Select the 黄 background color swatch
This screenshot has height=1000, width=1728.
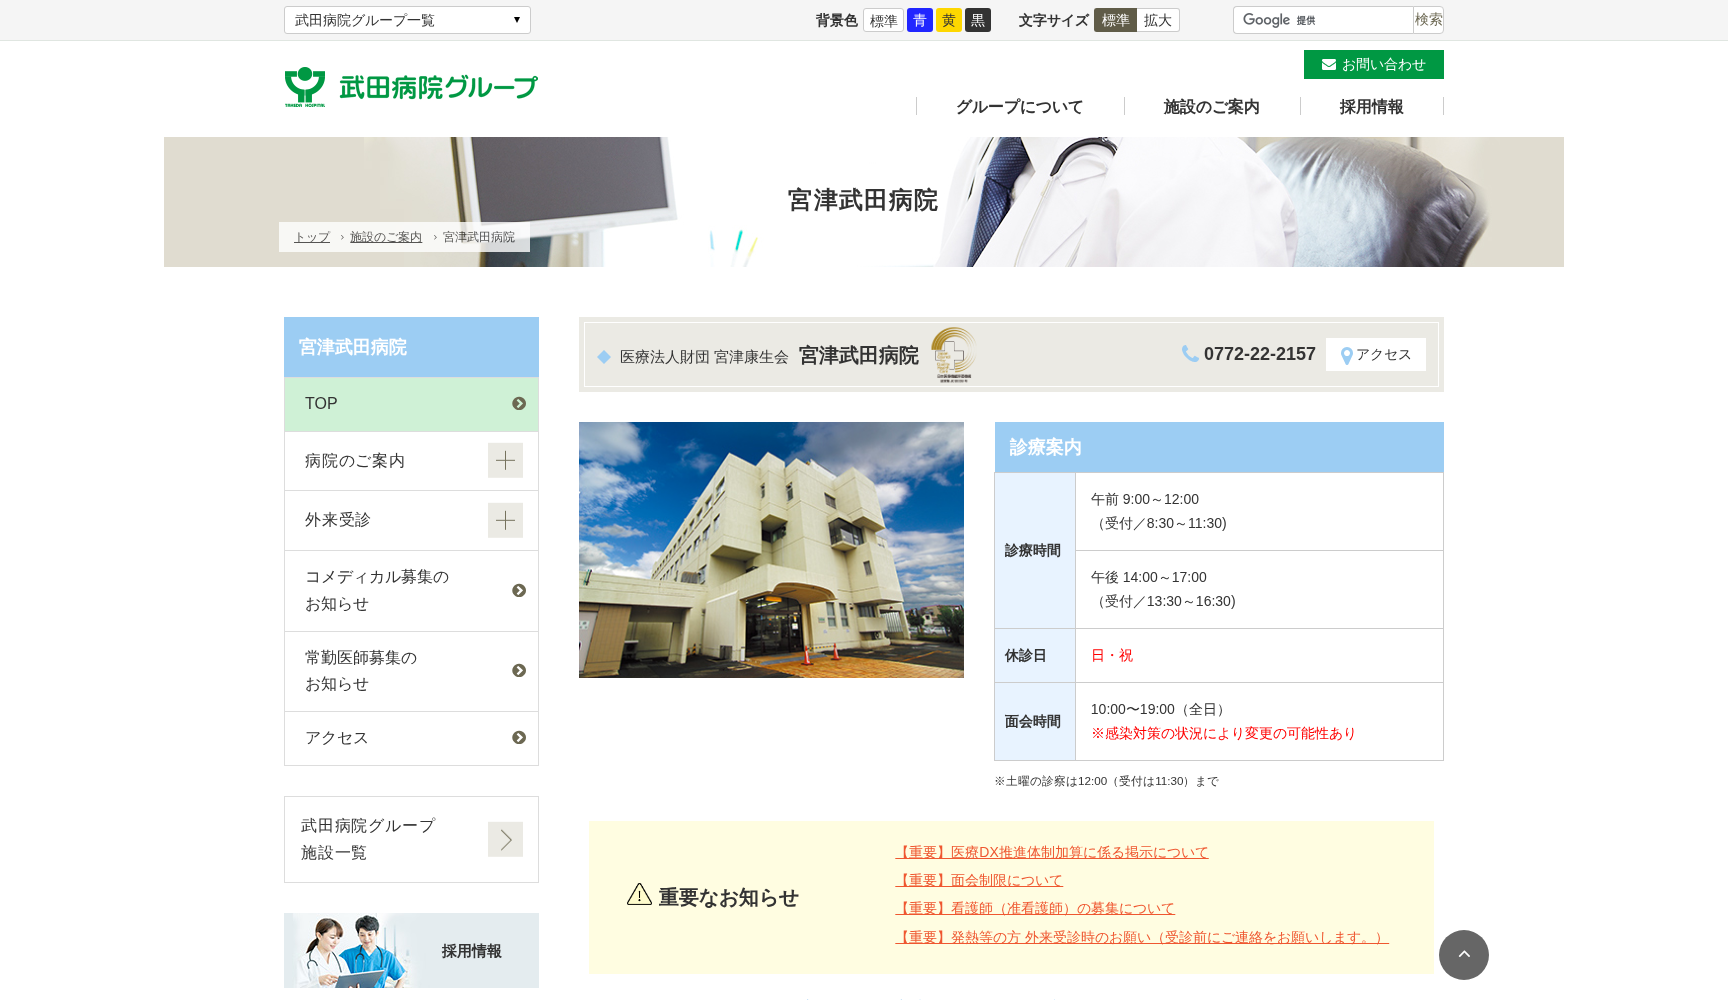pos(948,19)
